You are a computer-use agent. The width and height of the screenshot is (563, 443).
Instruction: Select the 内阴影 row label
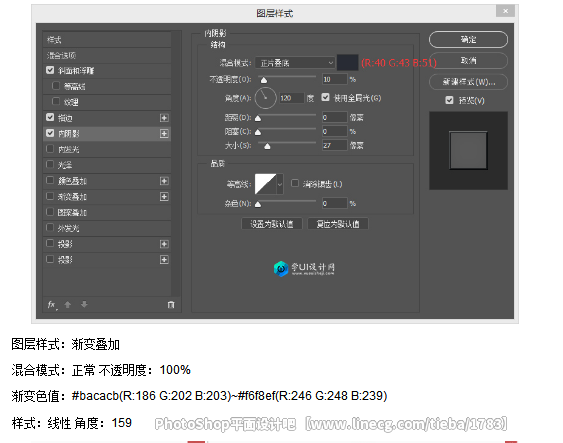click(x=69, y=134)
